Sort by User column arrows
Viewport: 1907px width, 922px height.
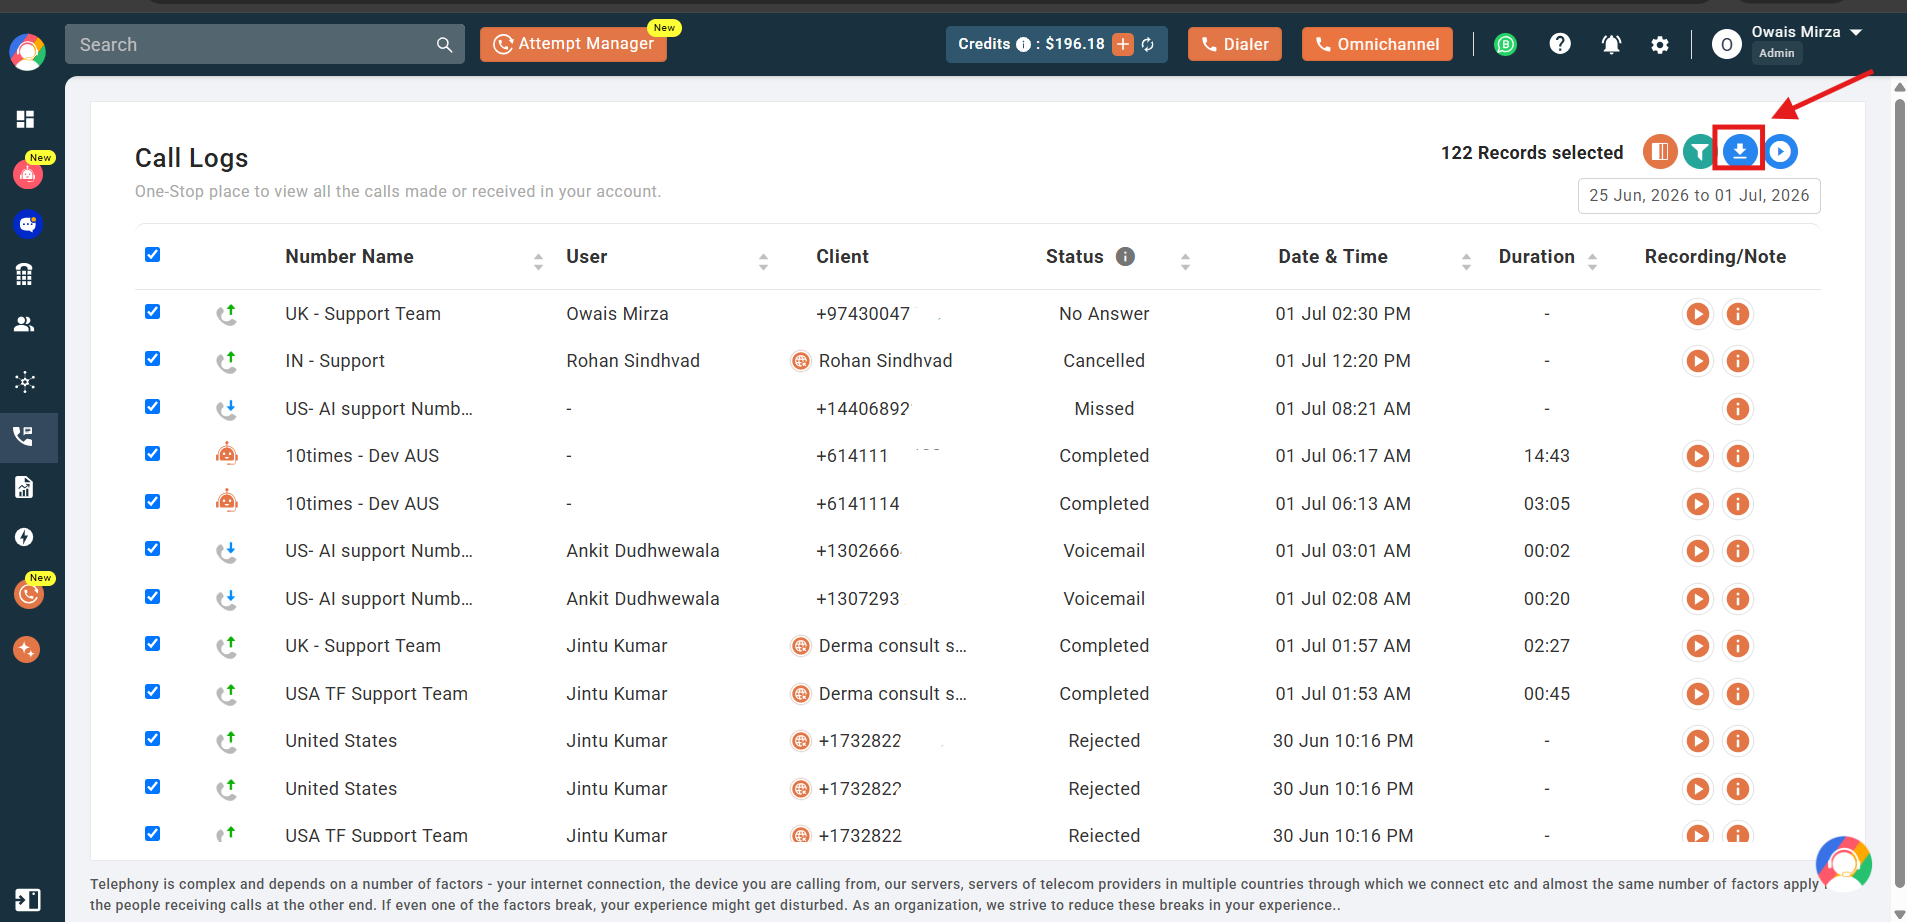click(x=763, y=262)
